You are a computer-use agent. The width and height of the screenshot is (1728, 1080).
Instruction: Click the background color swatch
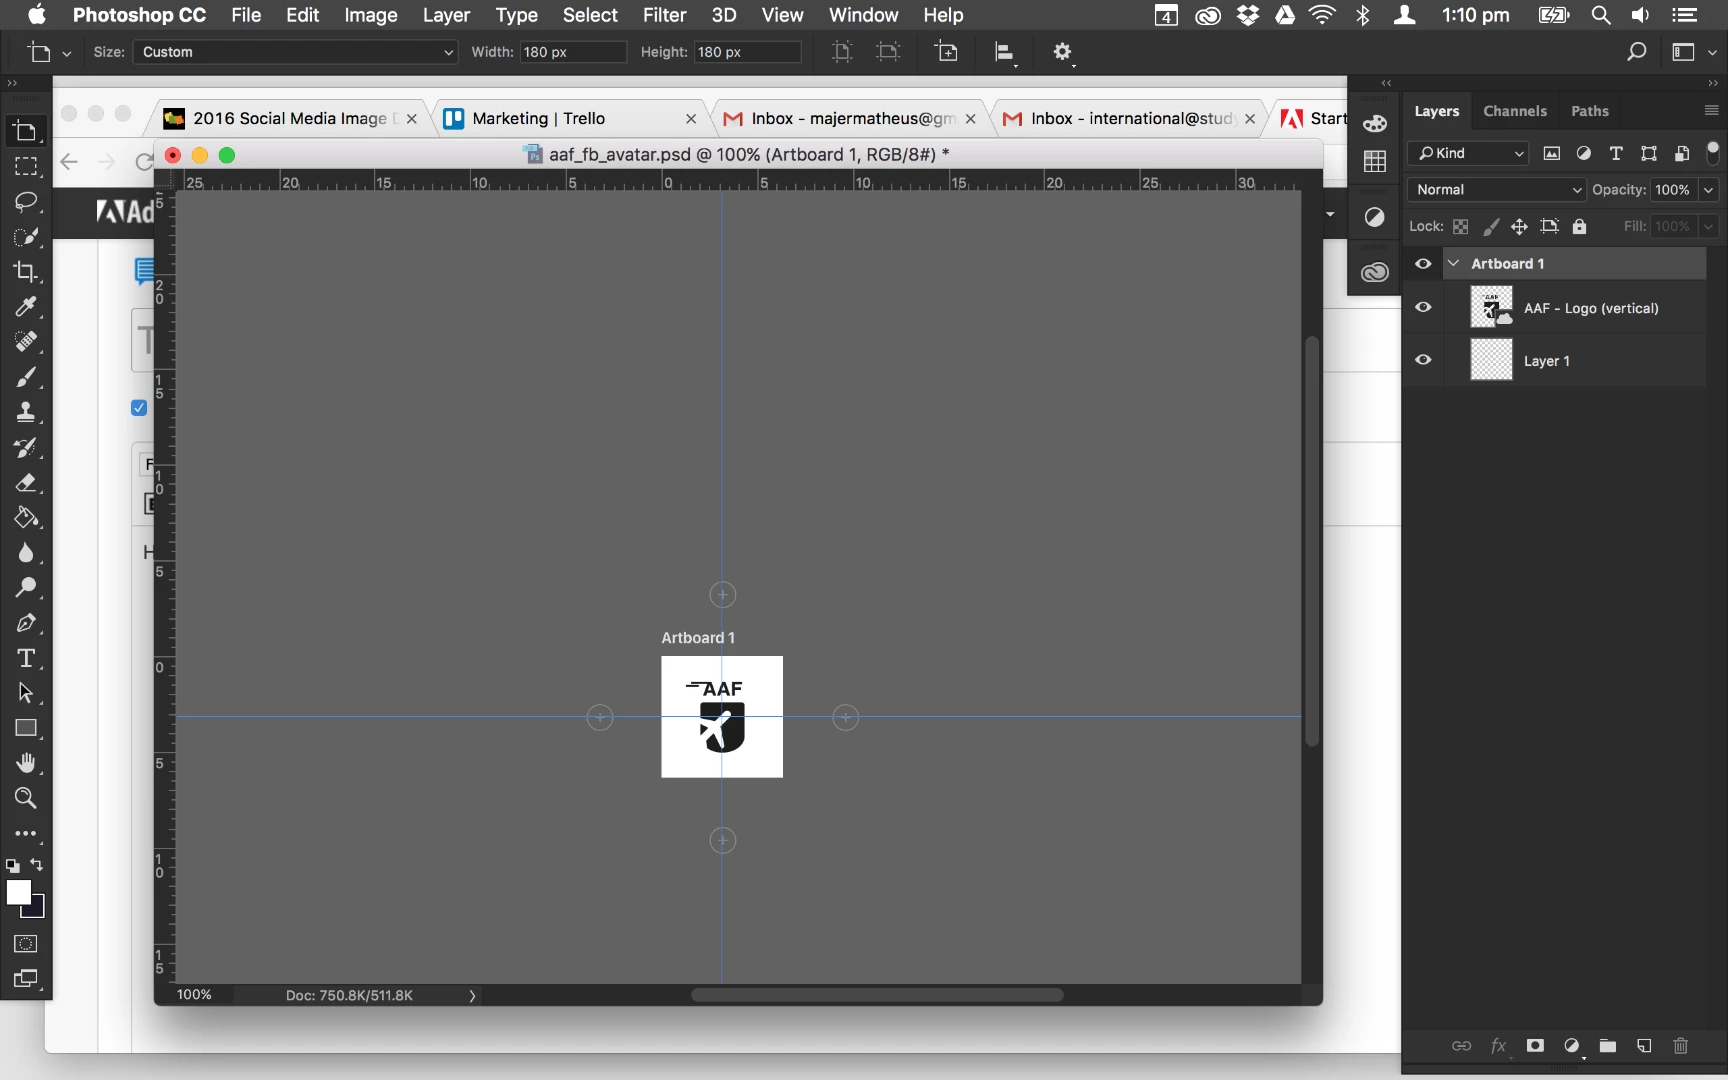point(38,909)
